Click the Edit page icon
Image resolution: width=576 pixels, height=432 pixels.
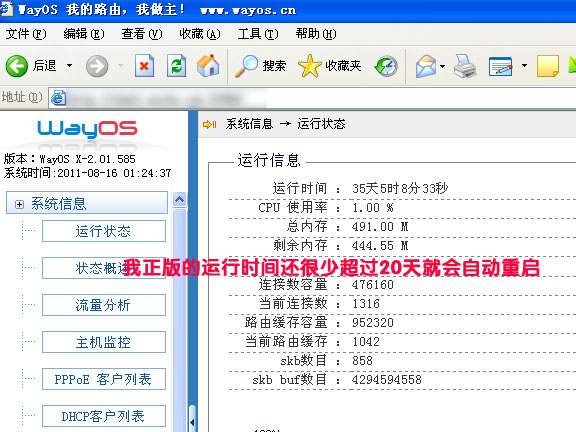pos(500,66)
